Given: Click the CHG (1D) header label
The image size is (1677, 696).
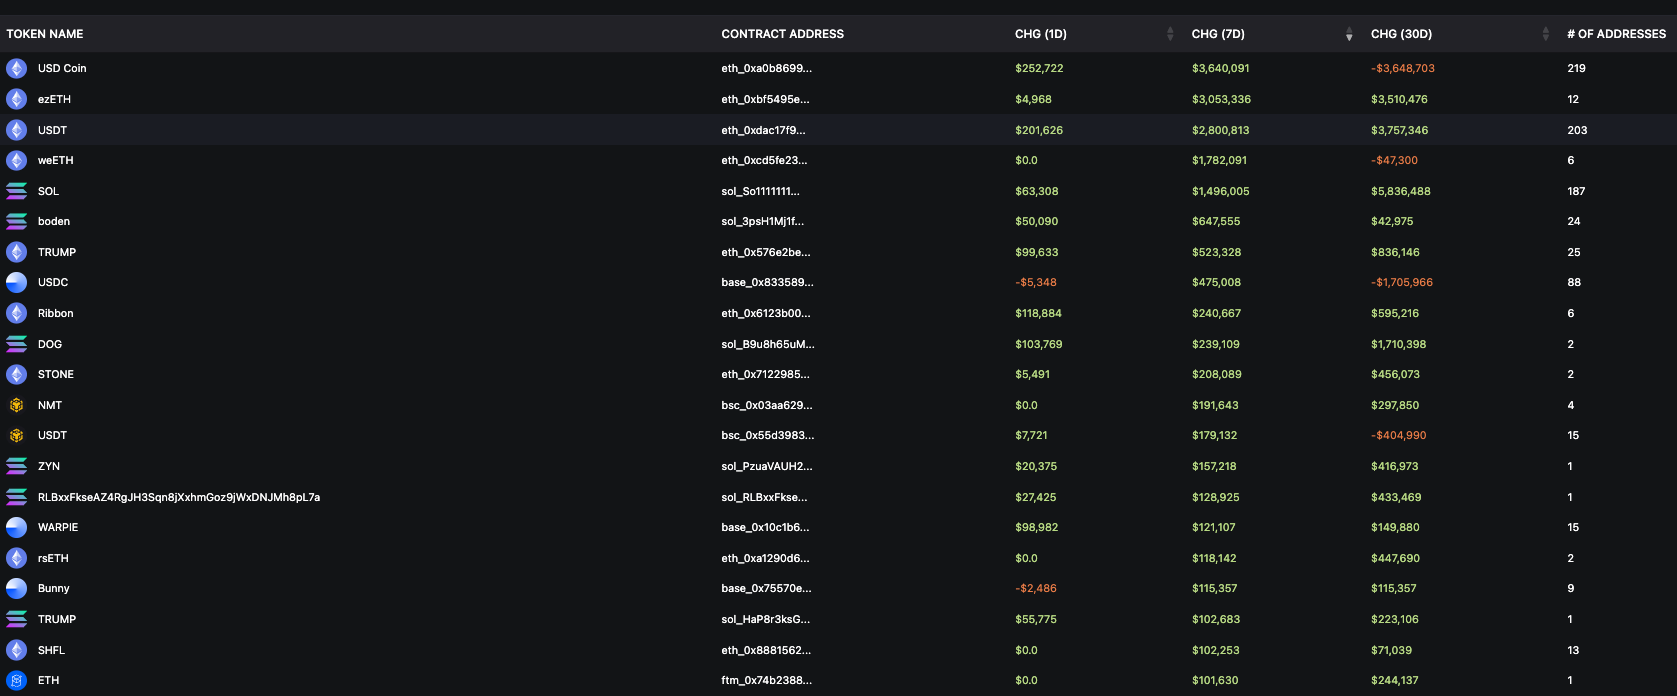Looking at the screenshot, I should pyautogui.click(x=1041, y=34).
